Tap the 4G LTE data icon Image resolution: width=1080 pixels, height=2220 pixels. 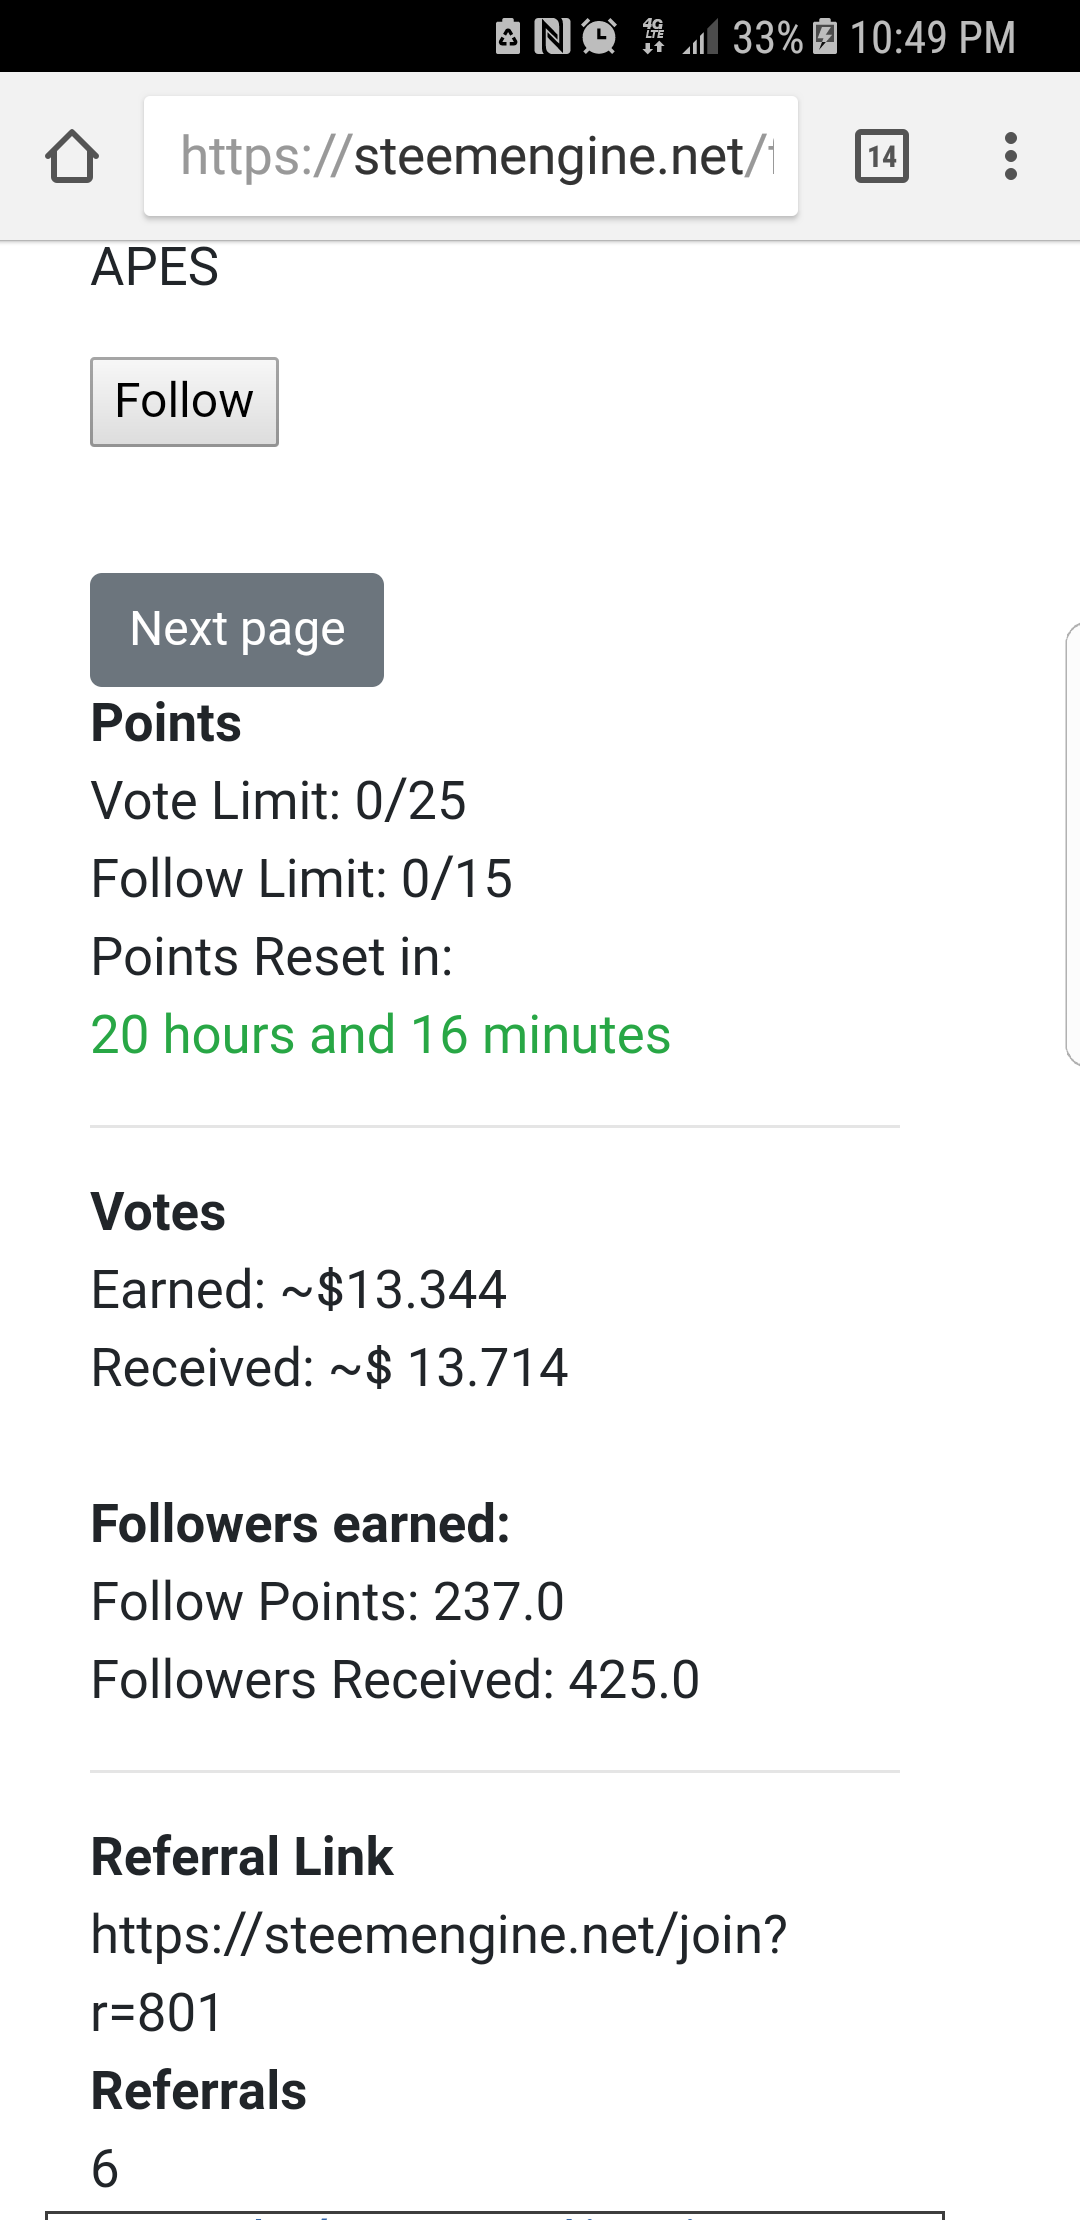coord(654,36)
